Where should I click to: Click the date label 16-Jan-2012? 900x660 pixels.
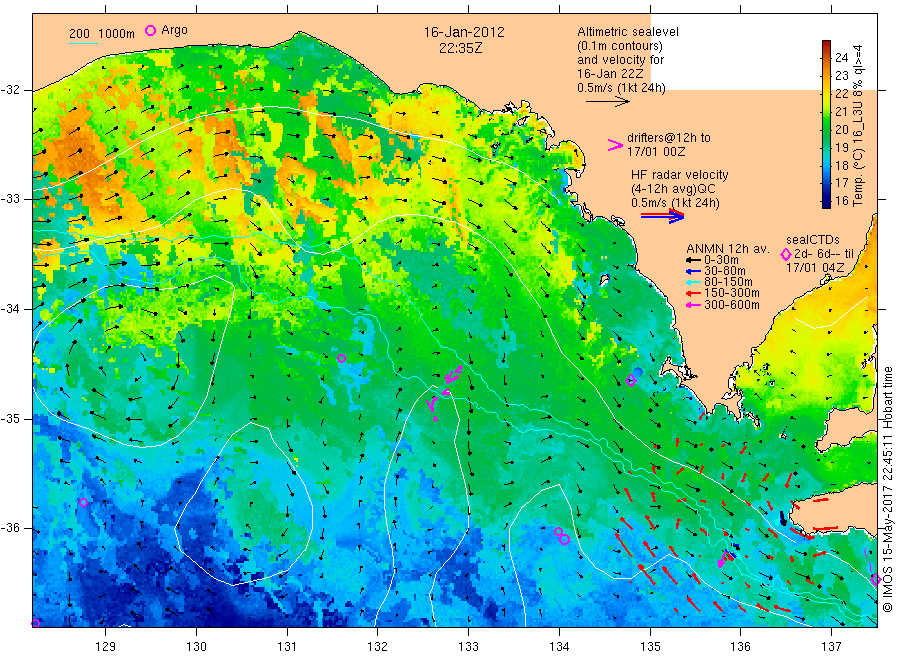[x=464, y=32]
